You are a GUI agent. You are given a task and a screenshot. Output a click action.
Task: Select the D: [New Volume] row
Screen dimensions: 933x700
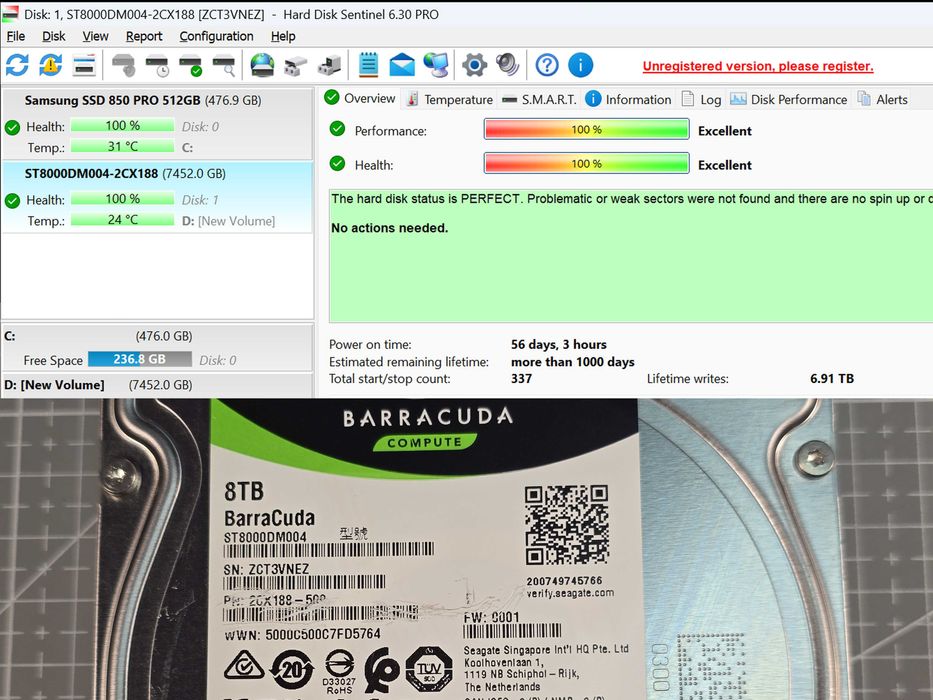[x=157, y=385]
